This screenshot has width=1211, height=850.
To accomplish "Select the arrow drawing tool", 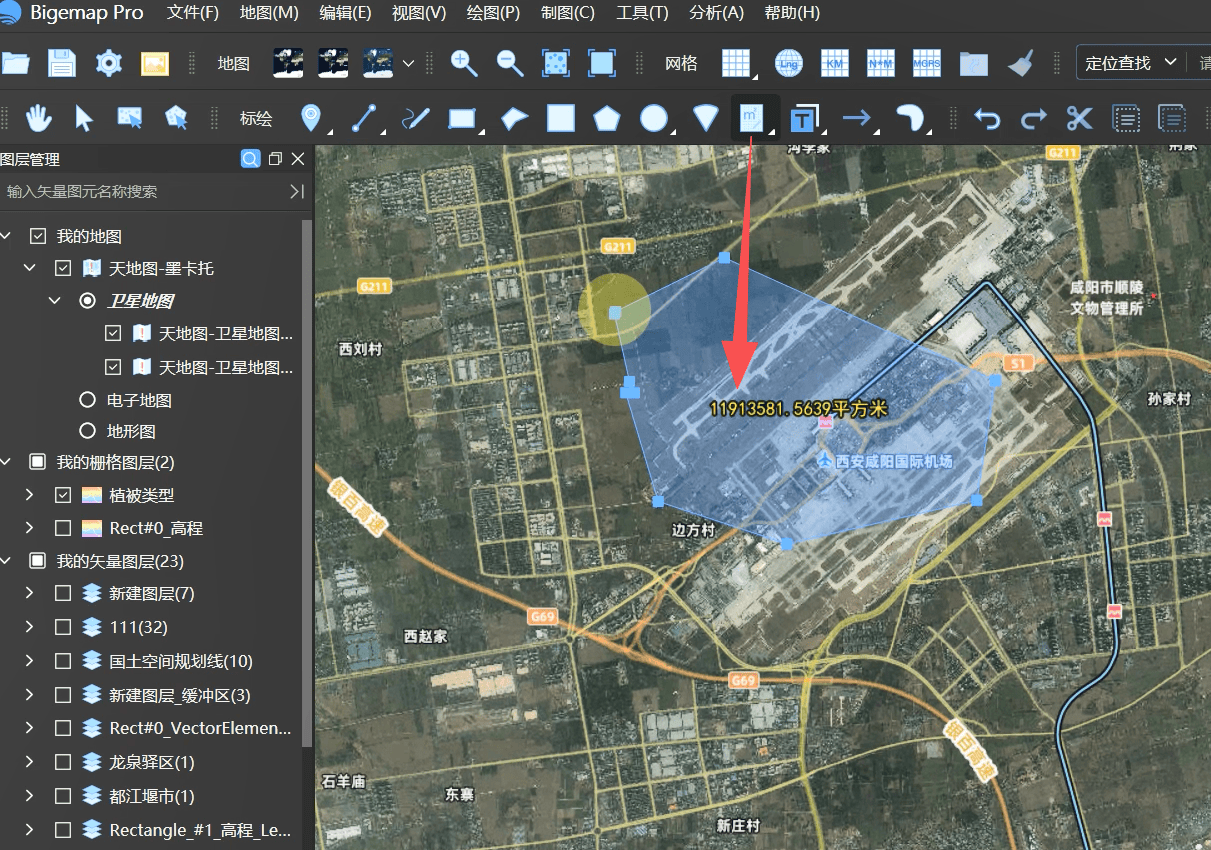I will (x=856, y=118).
